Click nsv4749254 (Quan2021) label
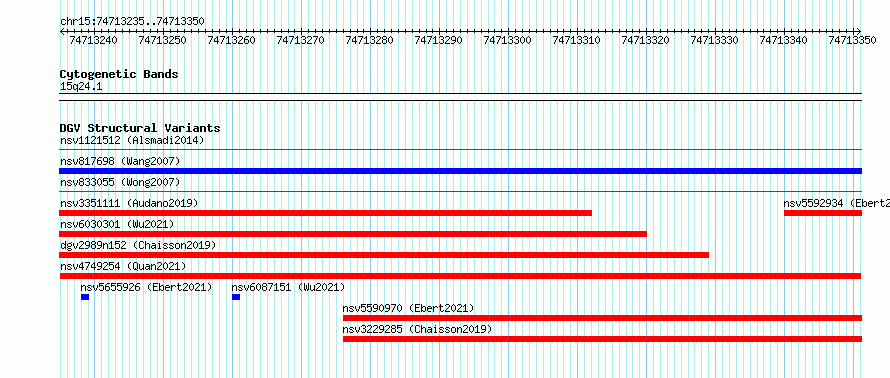This screenshot has width=890, height=378. click(x=123, y=266)
